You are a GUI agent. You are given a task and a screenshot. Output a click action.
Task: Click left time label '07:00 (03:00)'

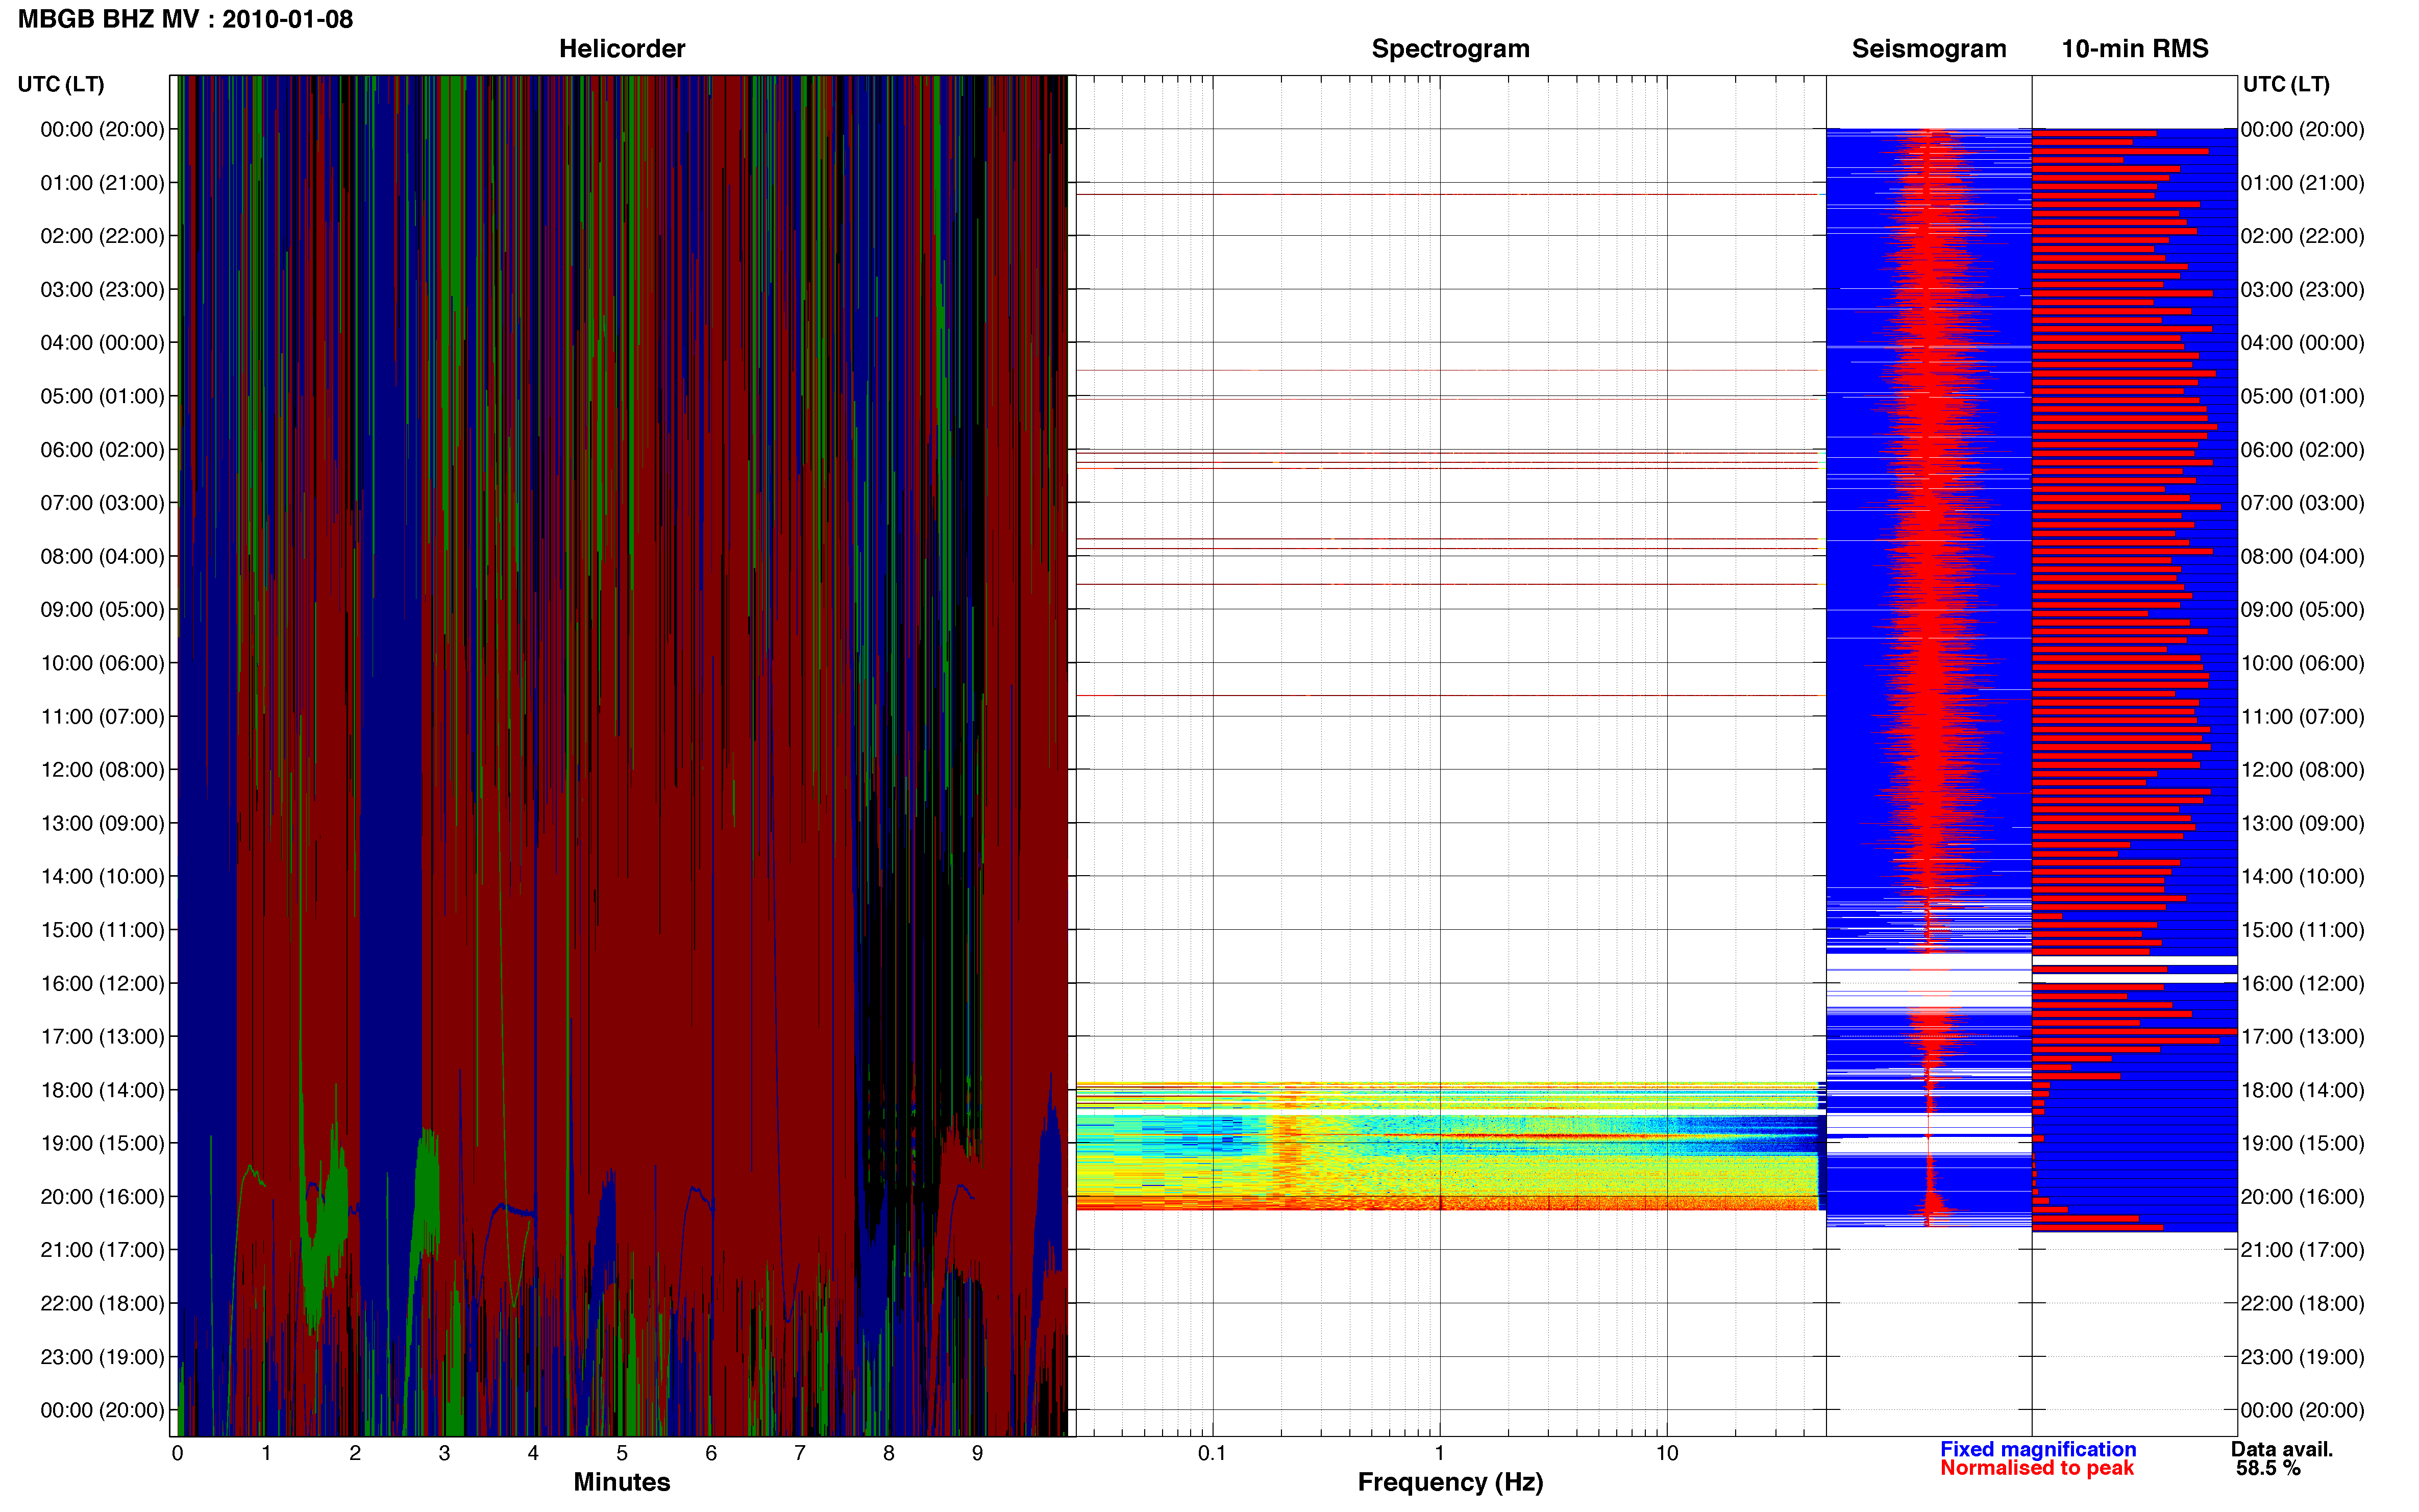click(102, 503)
